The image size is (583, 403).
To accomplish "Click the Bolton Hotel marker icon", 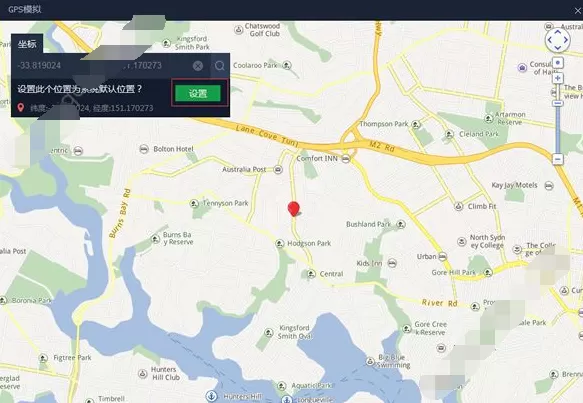I will point(144,149).
